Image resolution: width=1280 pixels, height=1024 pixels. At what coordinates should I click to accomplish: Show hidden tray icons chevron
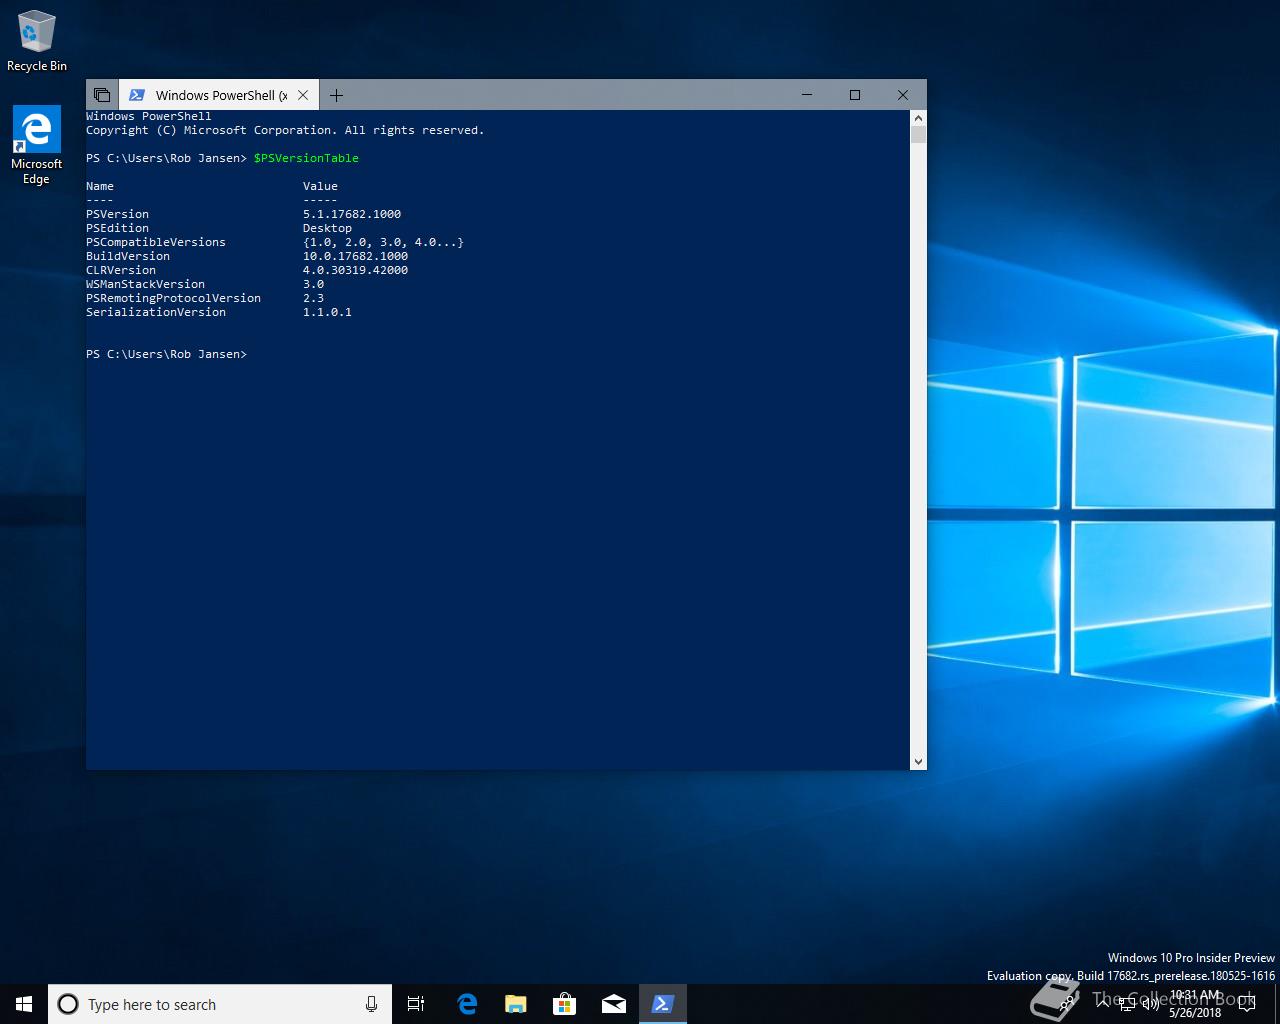click(x=1101, y=1004)
